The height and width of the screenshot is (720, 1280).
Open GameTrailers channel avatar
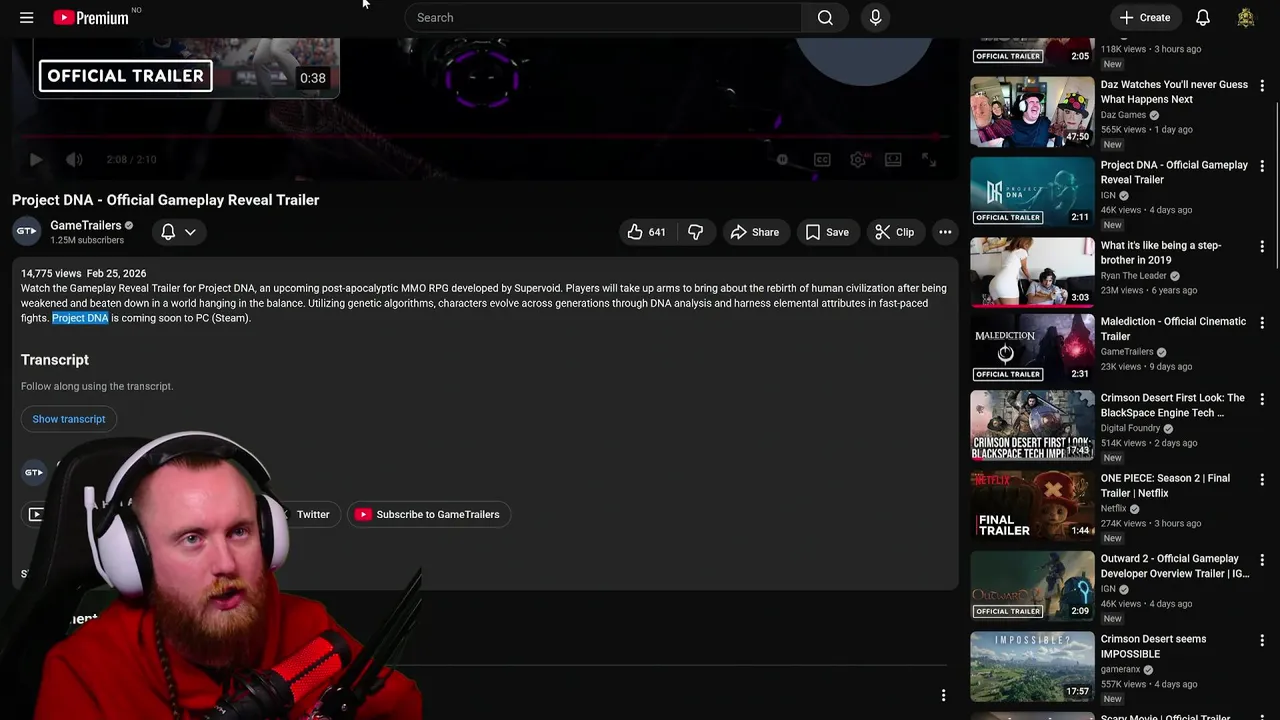click(27, 231)
